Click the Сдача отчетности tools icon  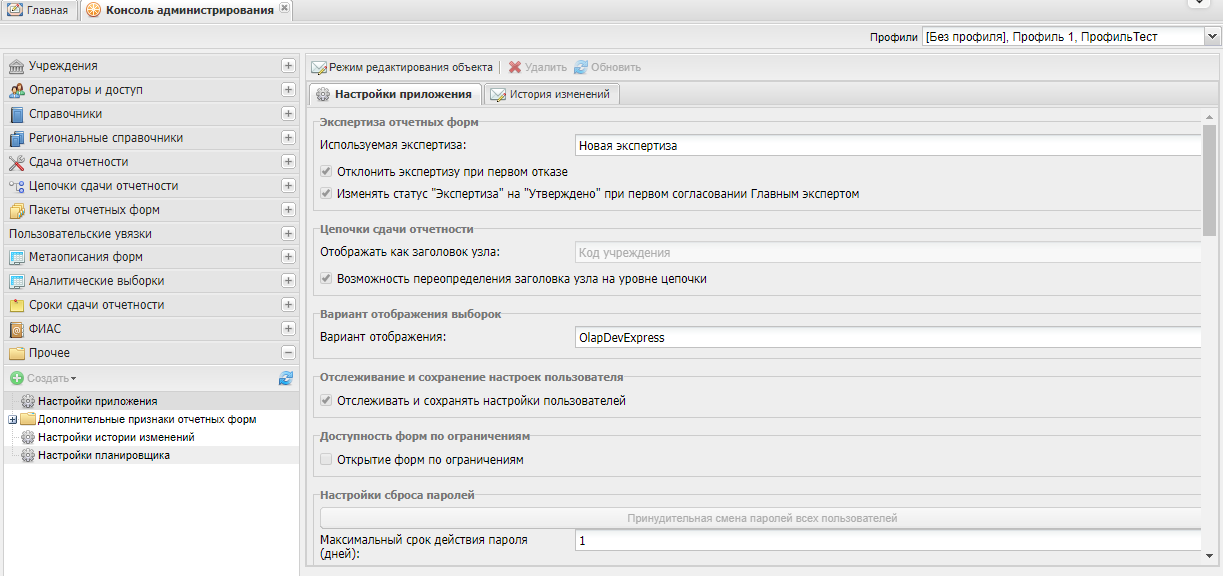17,162
